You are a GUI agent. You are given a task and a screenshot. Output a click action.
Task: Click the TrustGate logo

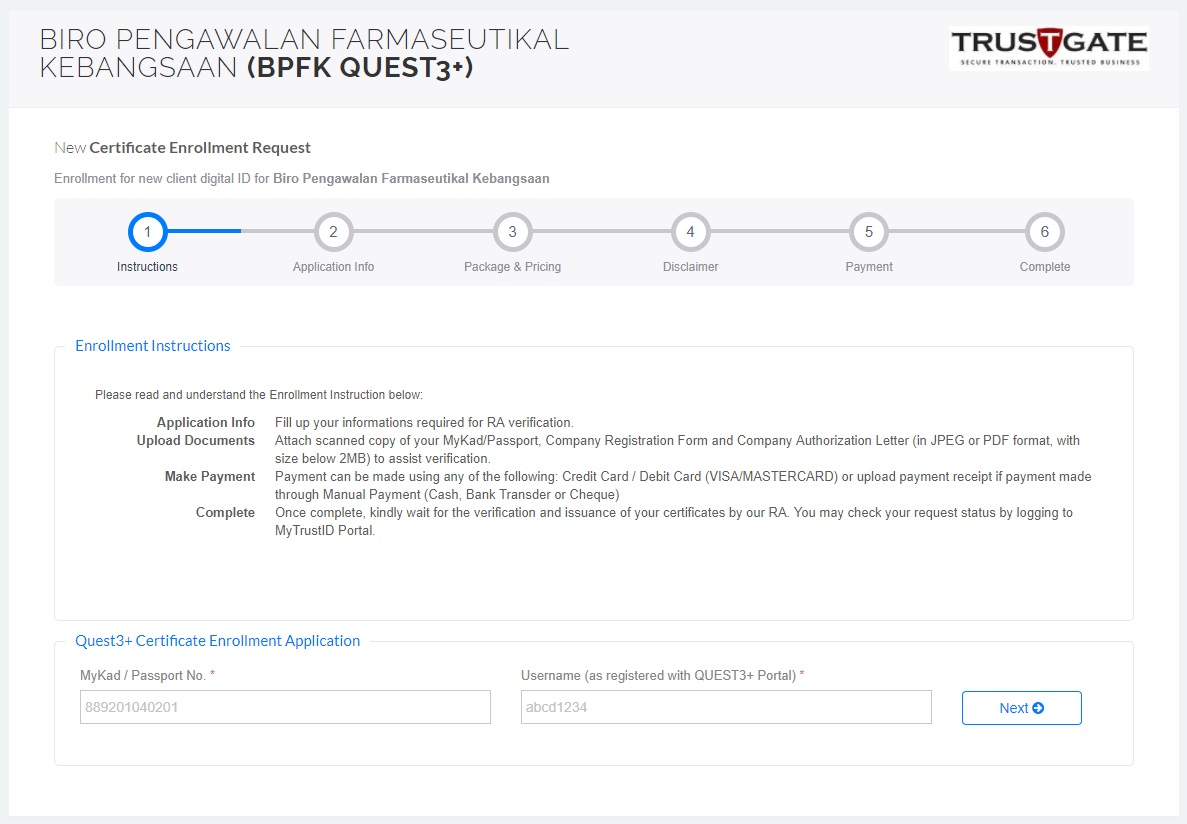pos(1048,48)
